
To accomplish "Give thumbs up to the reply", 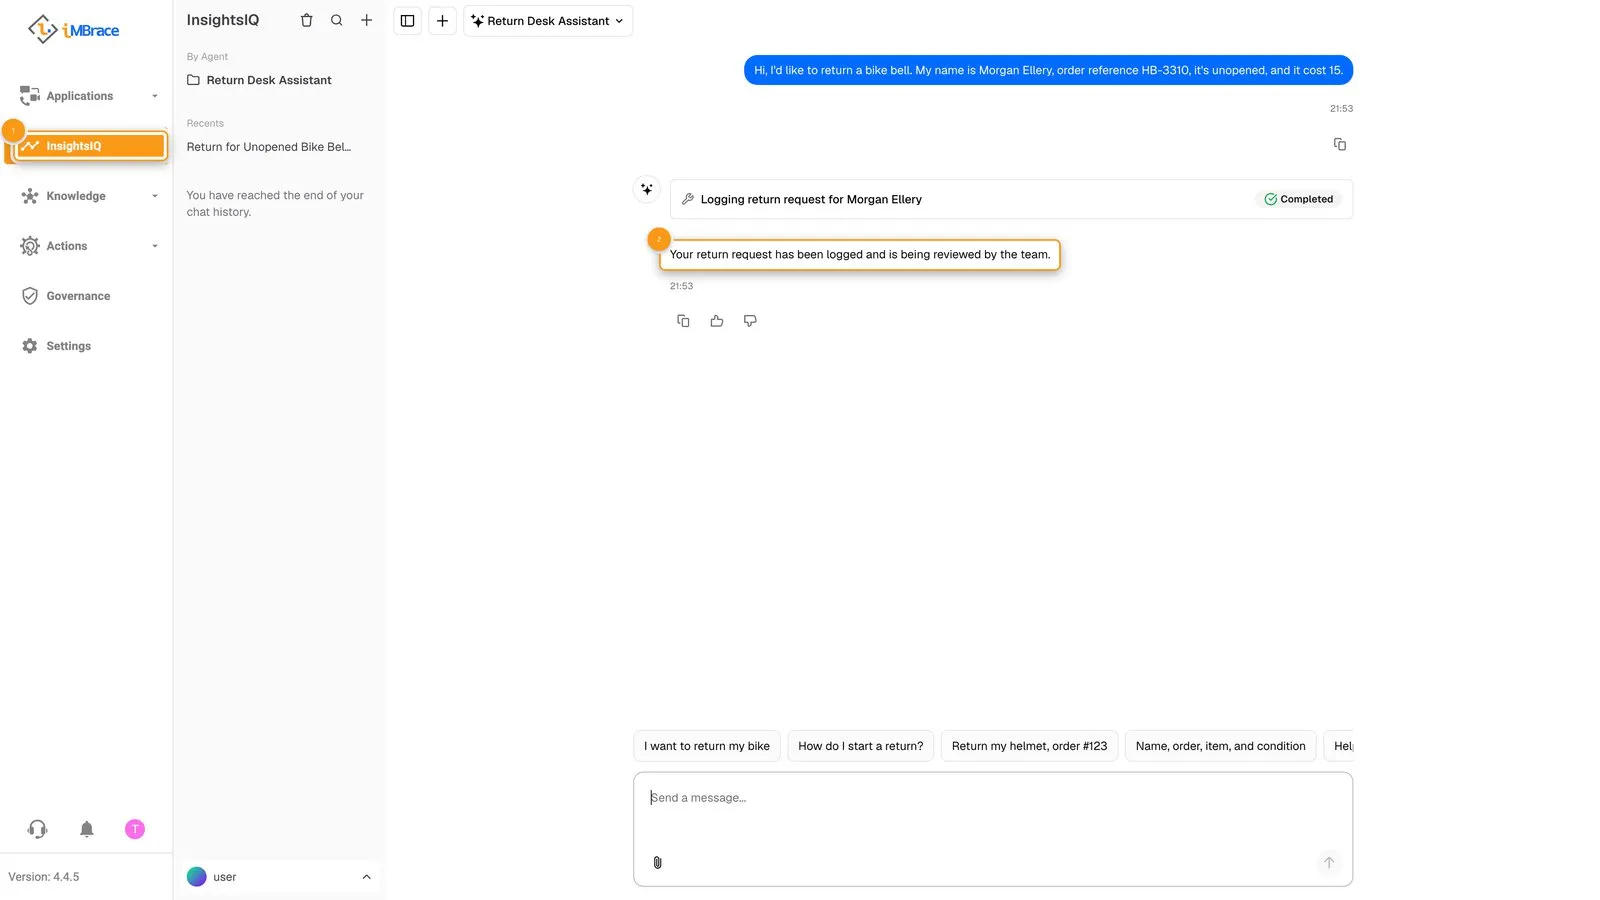I will pos(717,321).
